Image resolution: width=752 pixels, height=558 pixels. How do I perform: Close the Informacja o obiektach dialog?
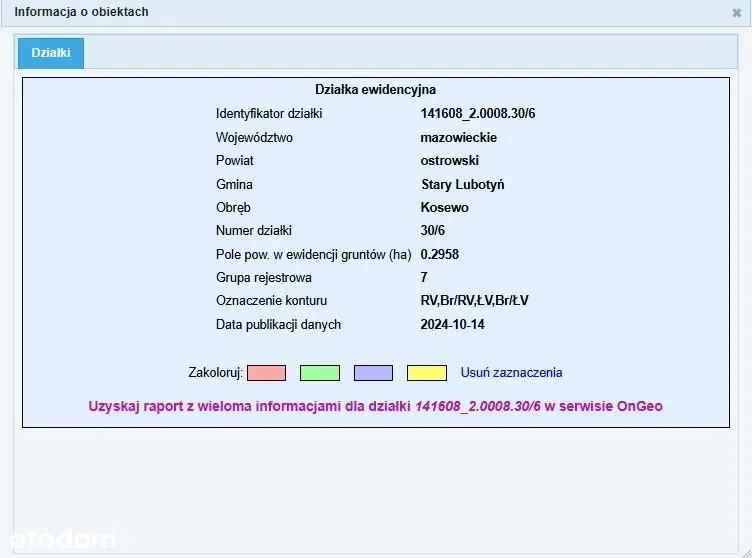pyautogui.click(x=737, y=13)
